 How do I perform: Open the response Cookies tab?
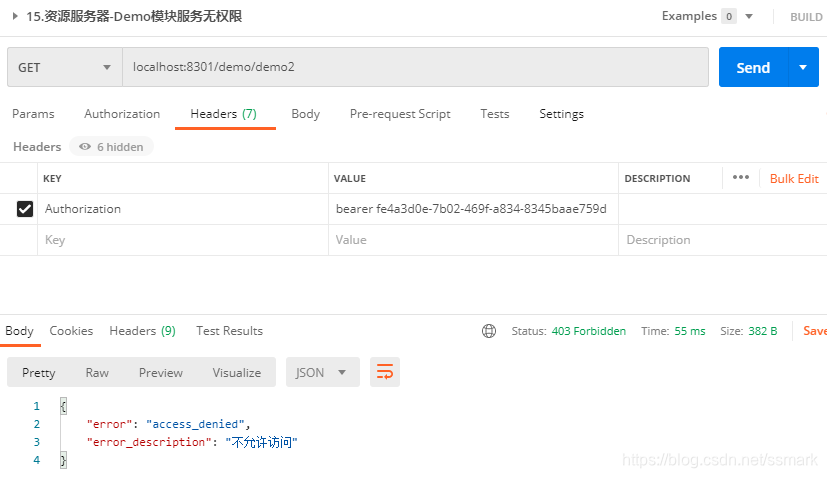tap(71, 331)
